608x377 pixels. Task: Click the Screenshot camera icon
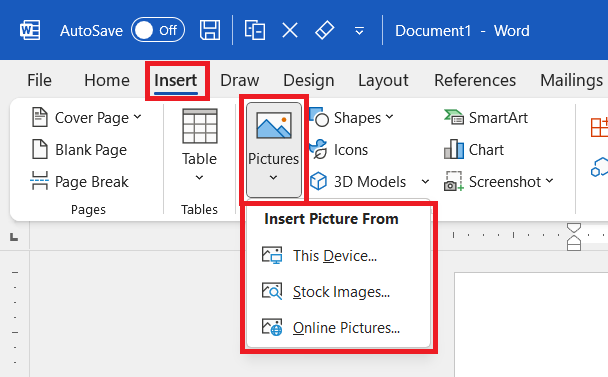click(x=454, y=181)
